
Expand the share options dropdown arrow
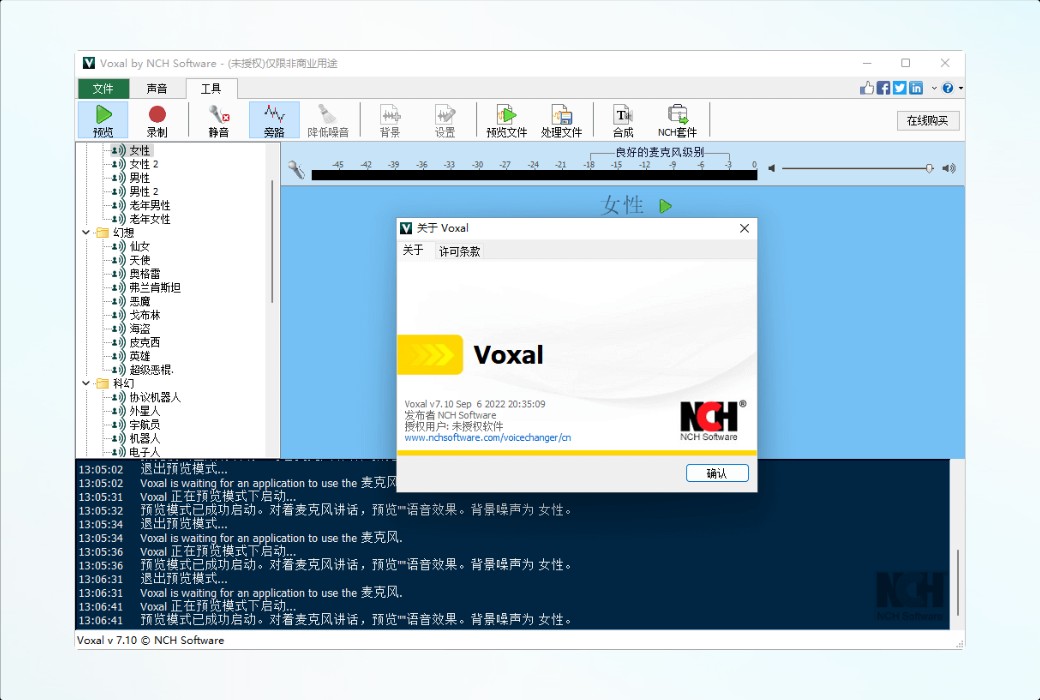click(x=934, y=88)
